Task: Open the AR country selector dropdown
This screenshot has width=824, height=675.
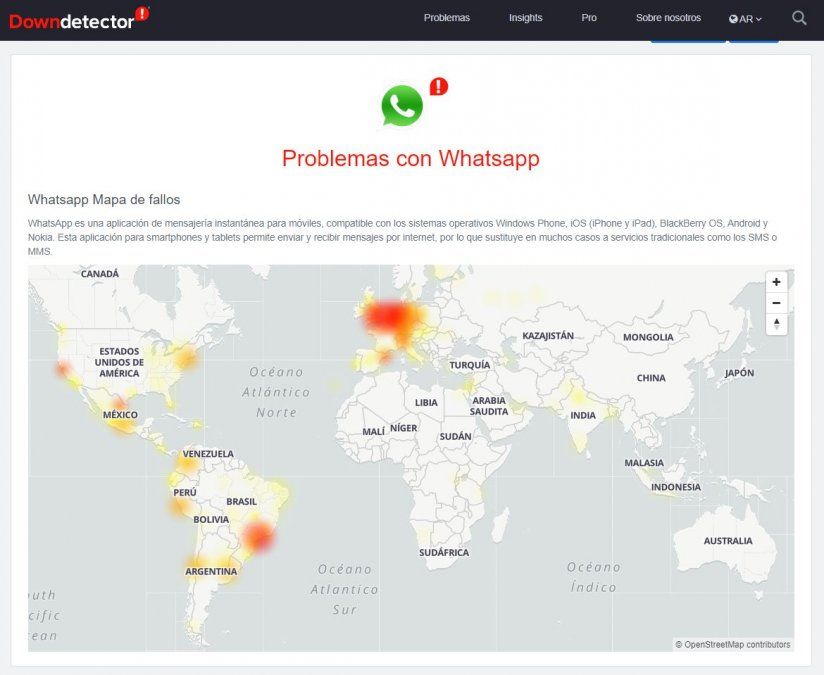Action: pos(747,17)
